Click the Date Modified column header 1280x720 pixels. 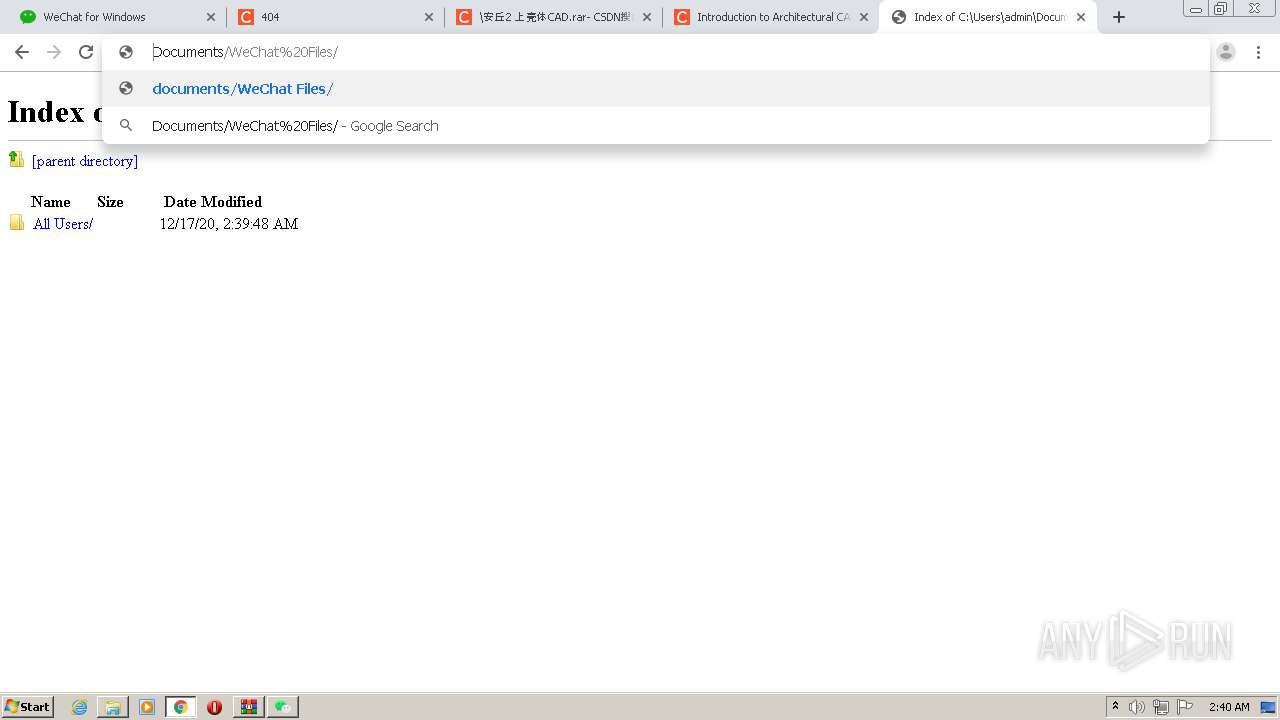click(213, 202)
